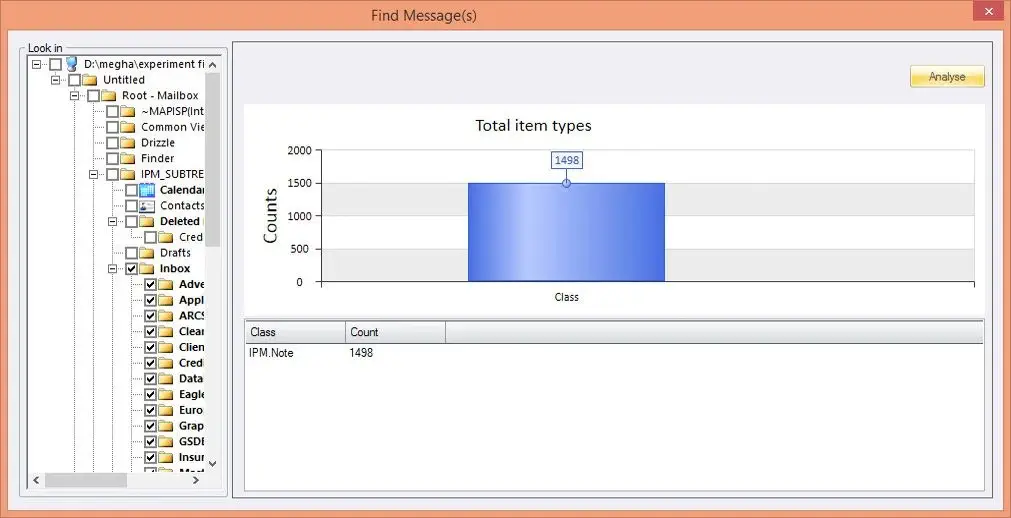This screenshot has width=1011, height=518.
Task: Collapse the IPM_SUBTREE node
Action: [x=94, y=174]
